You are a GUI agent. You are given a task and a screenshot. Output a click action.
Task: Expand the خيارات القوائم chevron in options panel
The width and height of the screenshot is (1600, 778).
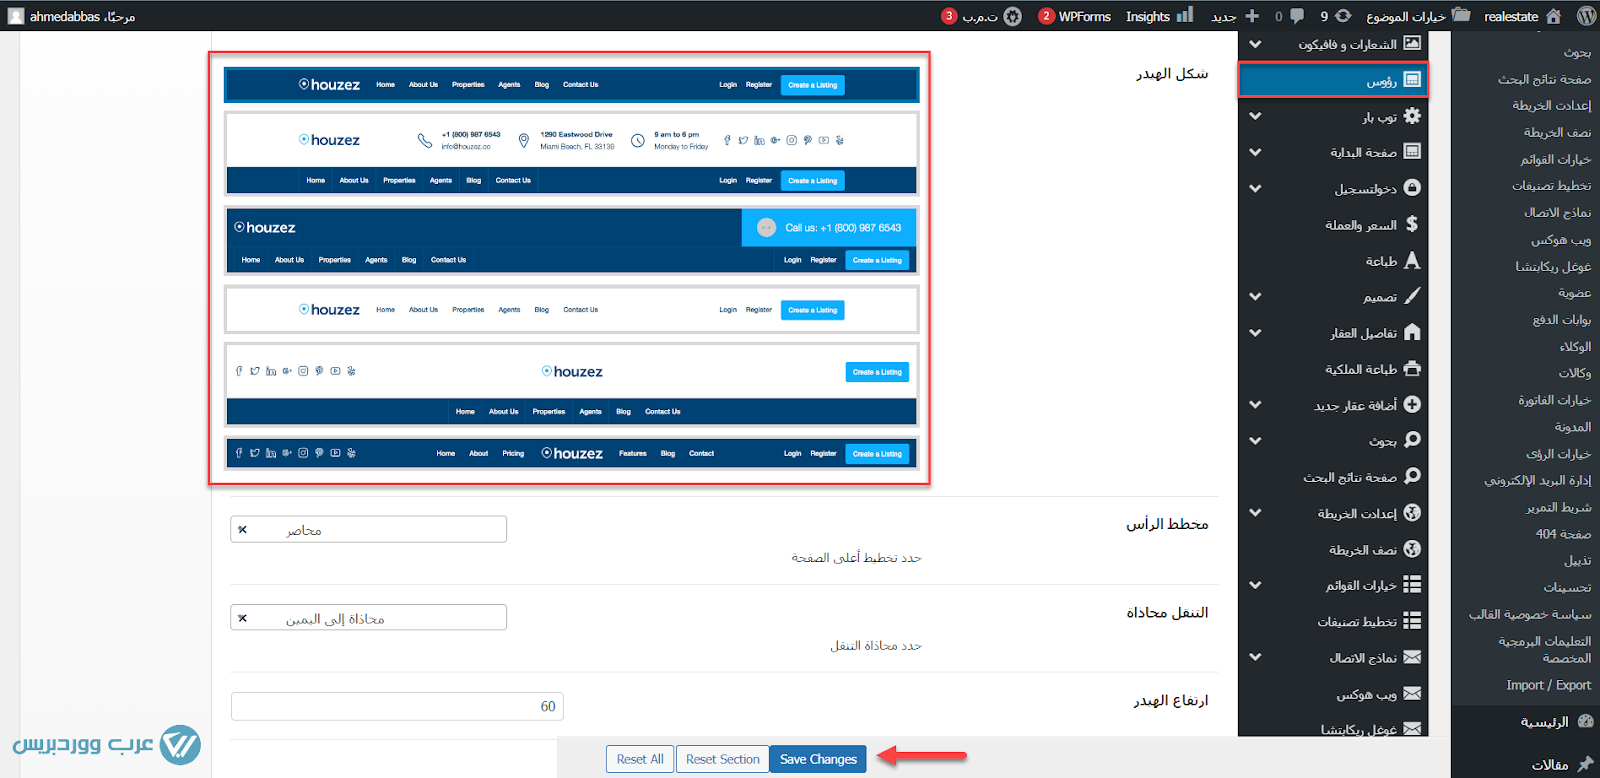click(x=1255, y=585)
